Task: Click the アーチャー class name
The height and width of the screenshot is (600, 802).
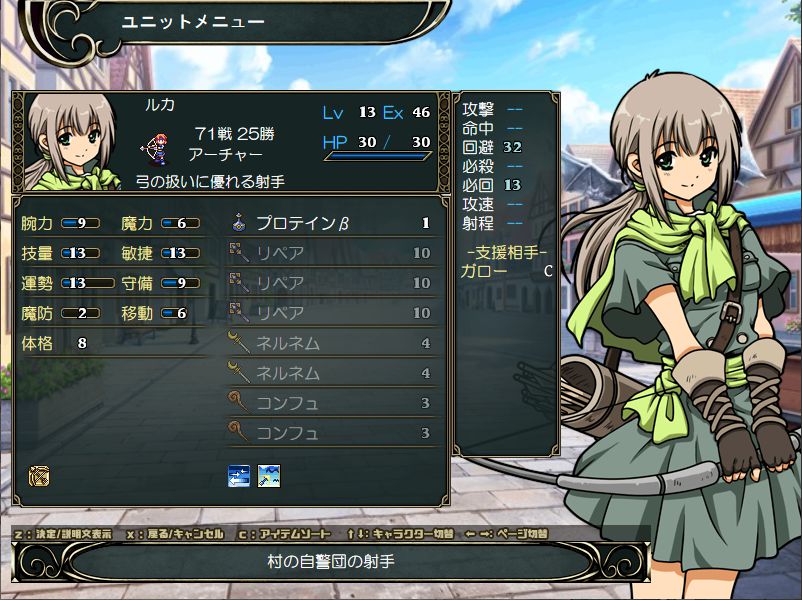Action: (x=226, y=154)
